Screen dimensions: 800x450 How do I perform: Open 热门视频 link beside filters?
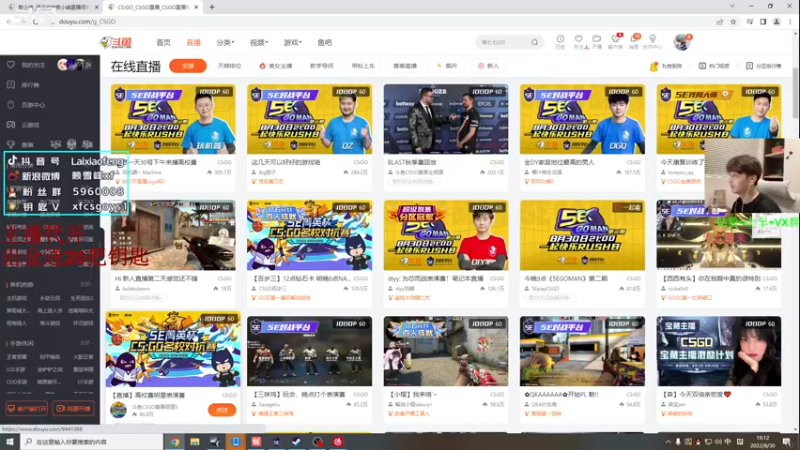click(x=714, y=66)
